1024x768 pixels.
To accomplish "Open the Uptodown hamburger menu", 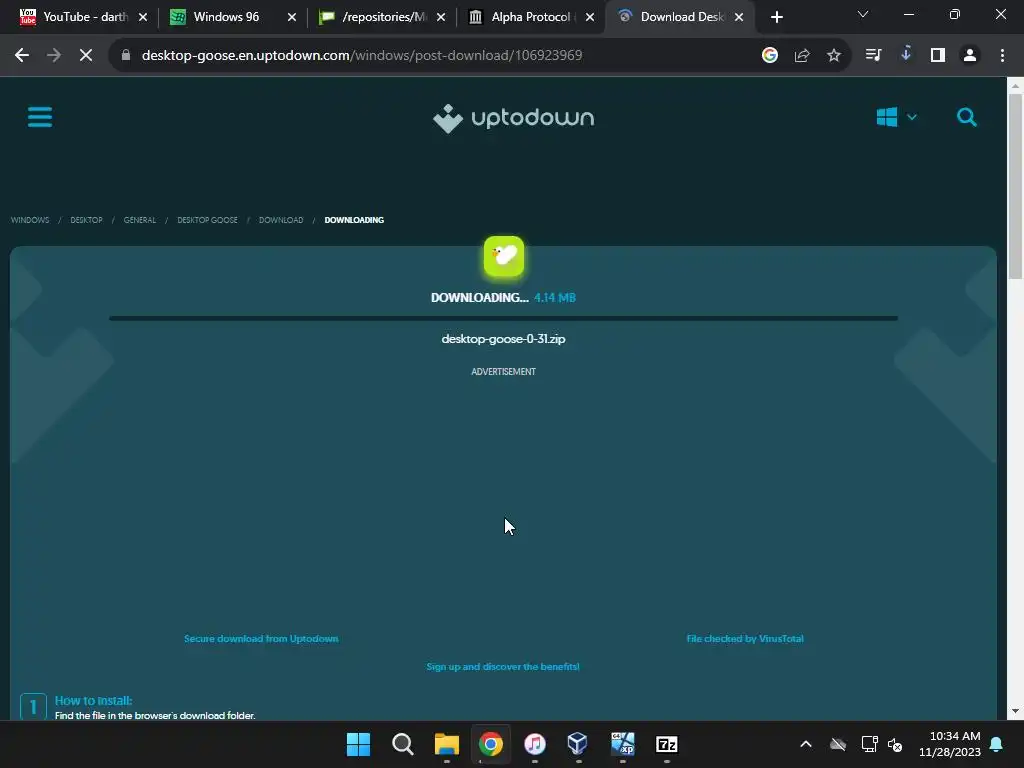I will (40, 118).
